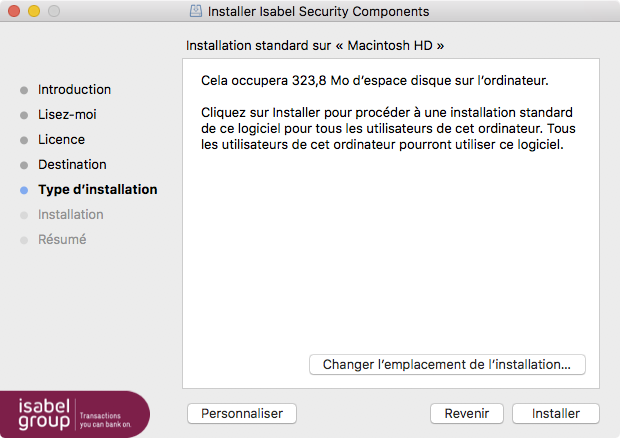Click the blue bullet beside Type d'installation

point(24,190)
